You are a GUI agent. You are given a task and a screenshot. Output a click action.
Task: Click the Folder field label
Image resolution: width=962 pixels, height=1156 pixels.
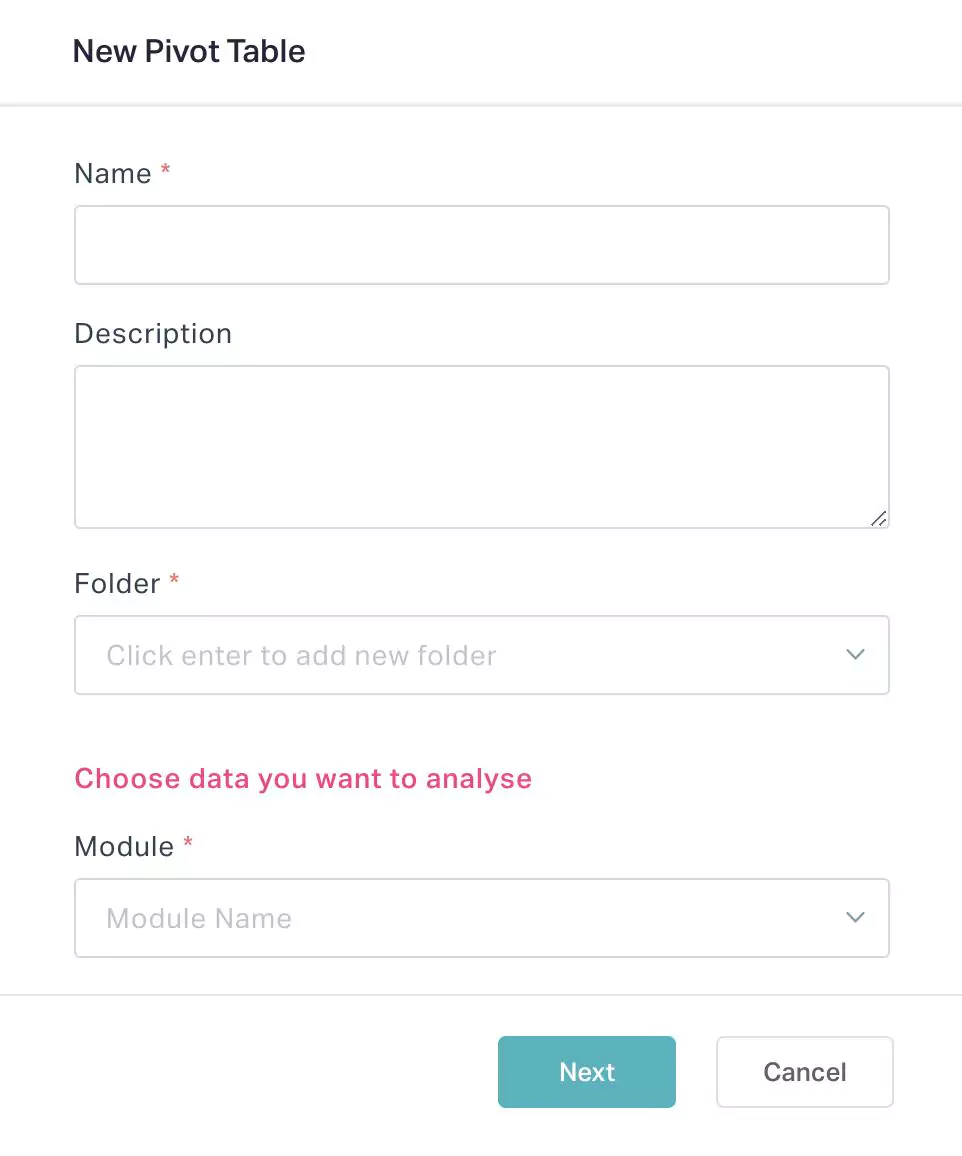click(117, 583)
